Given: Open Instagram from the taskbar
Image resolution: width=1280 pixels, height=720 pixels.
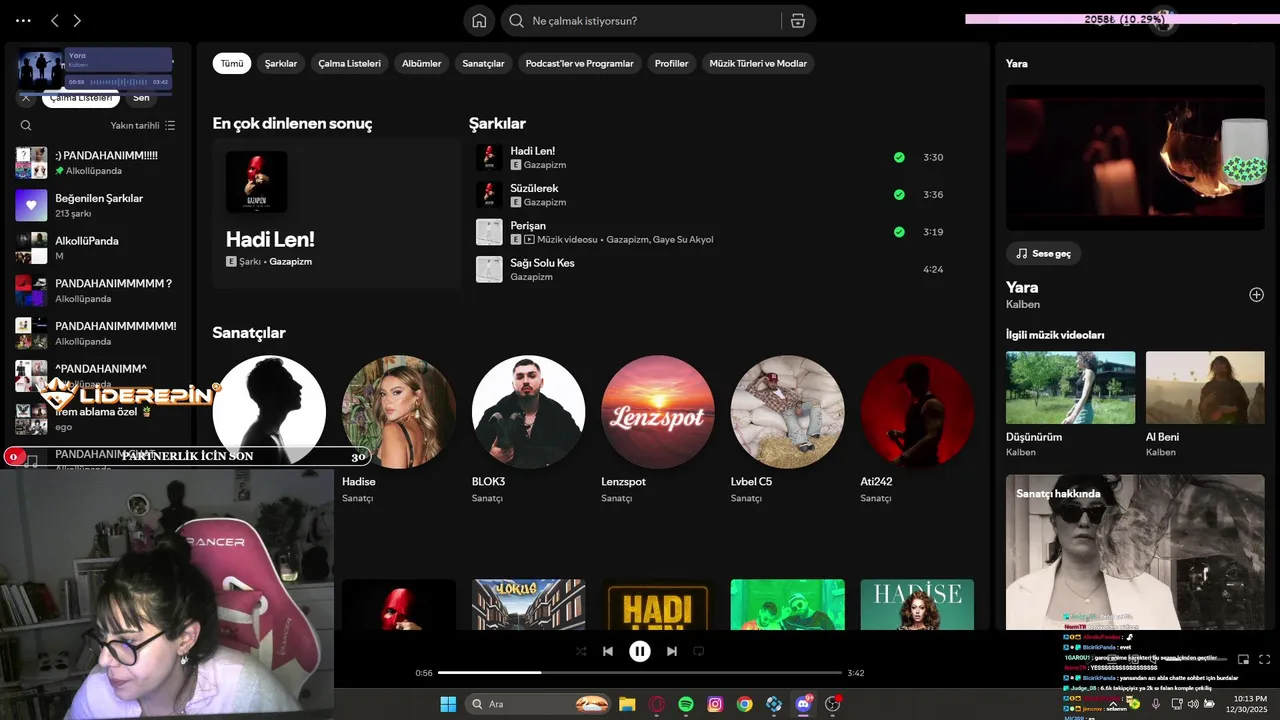Looking at the screenshot, I should 715,704.
